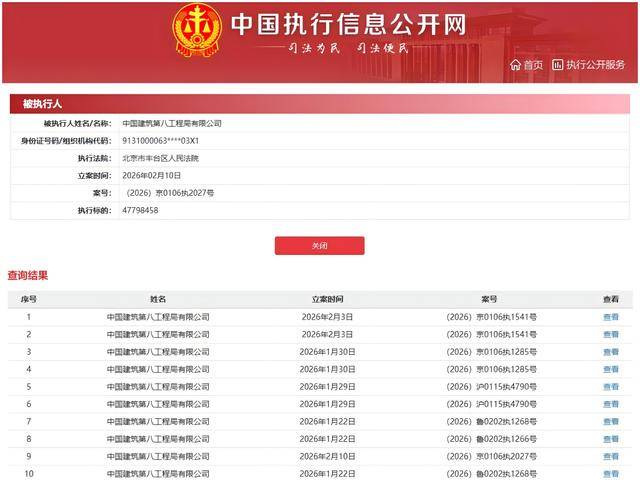Viewport: 640px width, 489px height.
Task: Click the home icon beside 首页
Action: (515, 65)
